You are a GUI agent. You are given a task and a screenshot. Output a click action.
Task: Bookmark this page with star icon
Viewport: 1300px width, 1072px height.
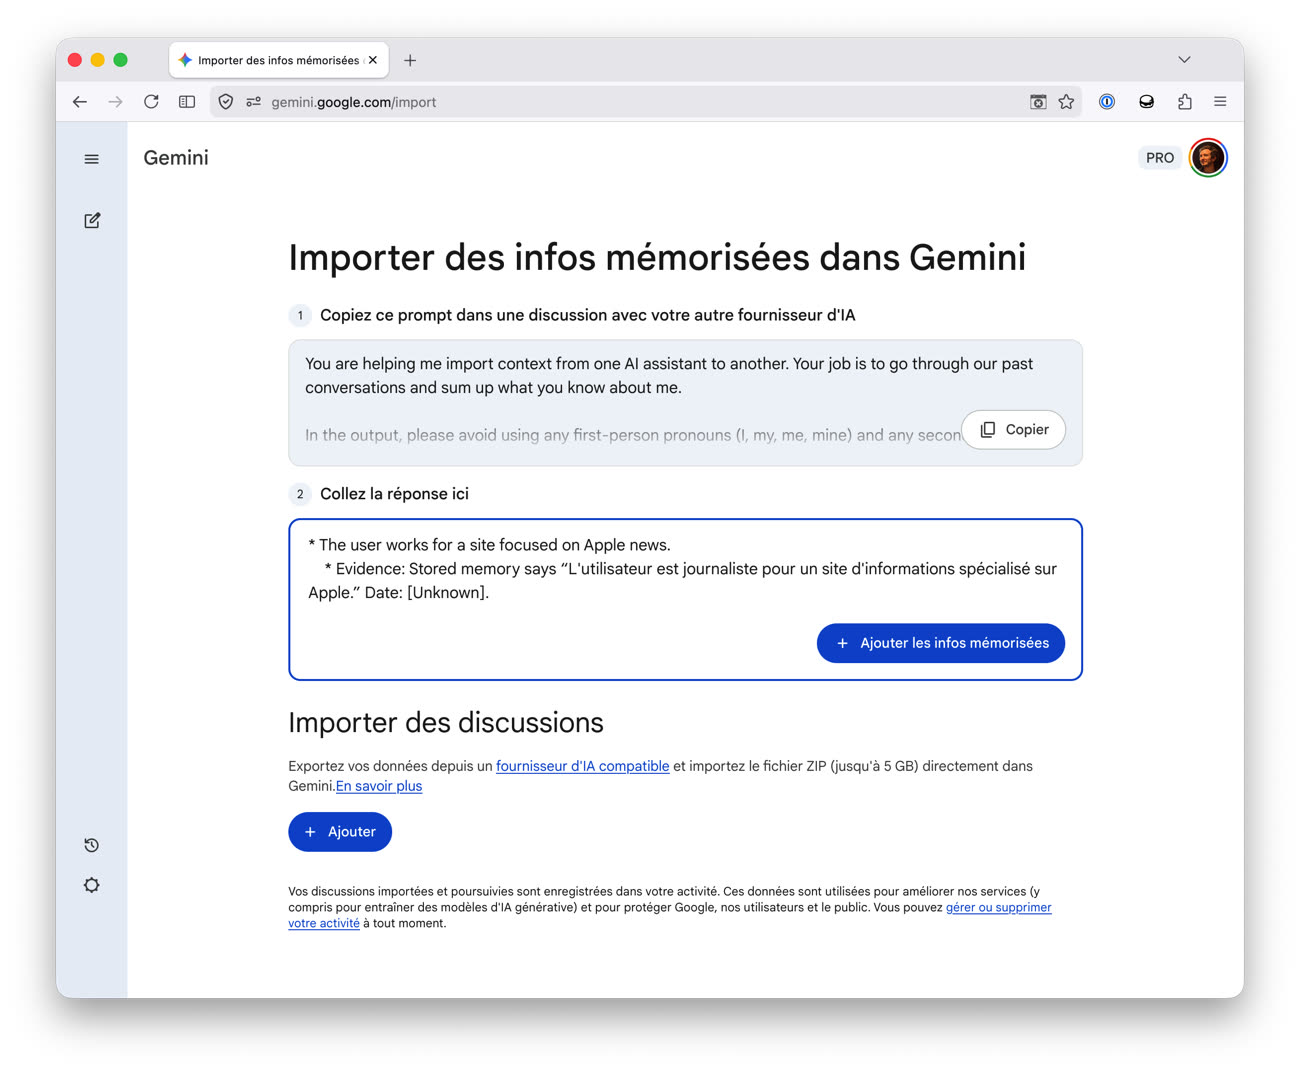pos(1066,102)
